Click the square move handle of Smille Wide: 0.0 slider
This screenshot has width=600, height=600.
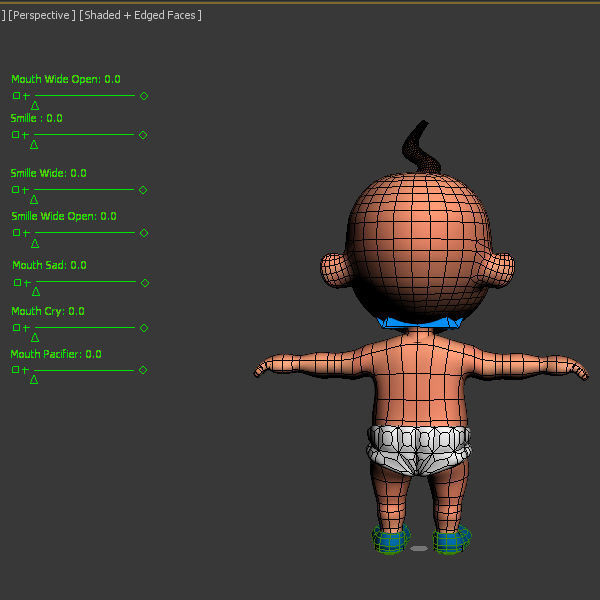click(x=15, y=189)
